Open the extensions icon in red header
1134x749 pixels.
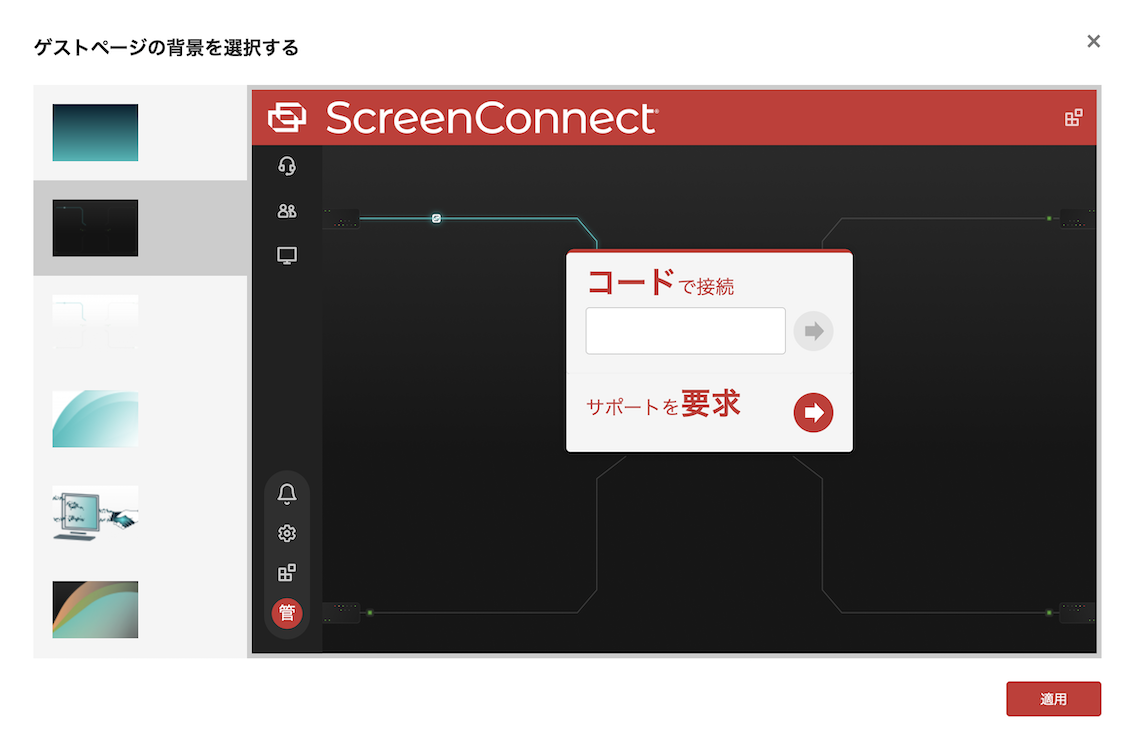coord(1073,117)
